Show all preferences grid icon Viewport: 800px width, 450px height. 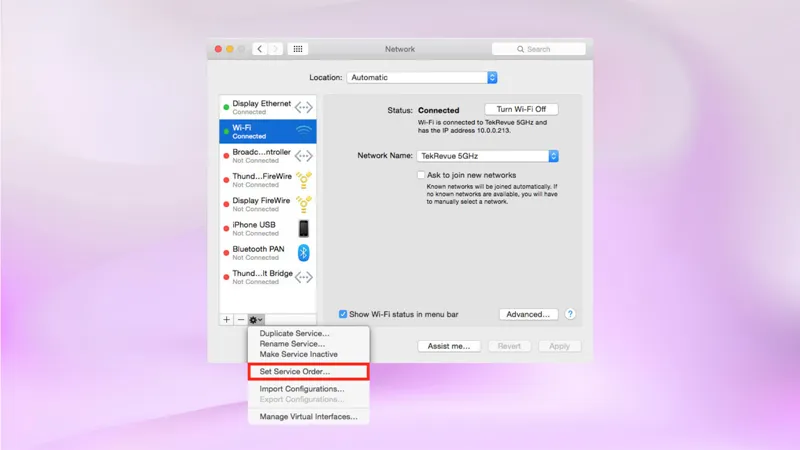tap(298, 49)
